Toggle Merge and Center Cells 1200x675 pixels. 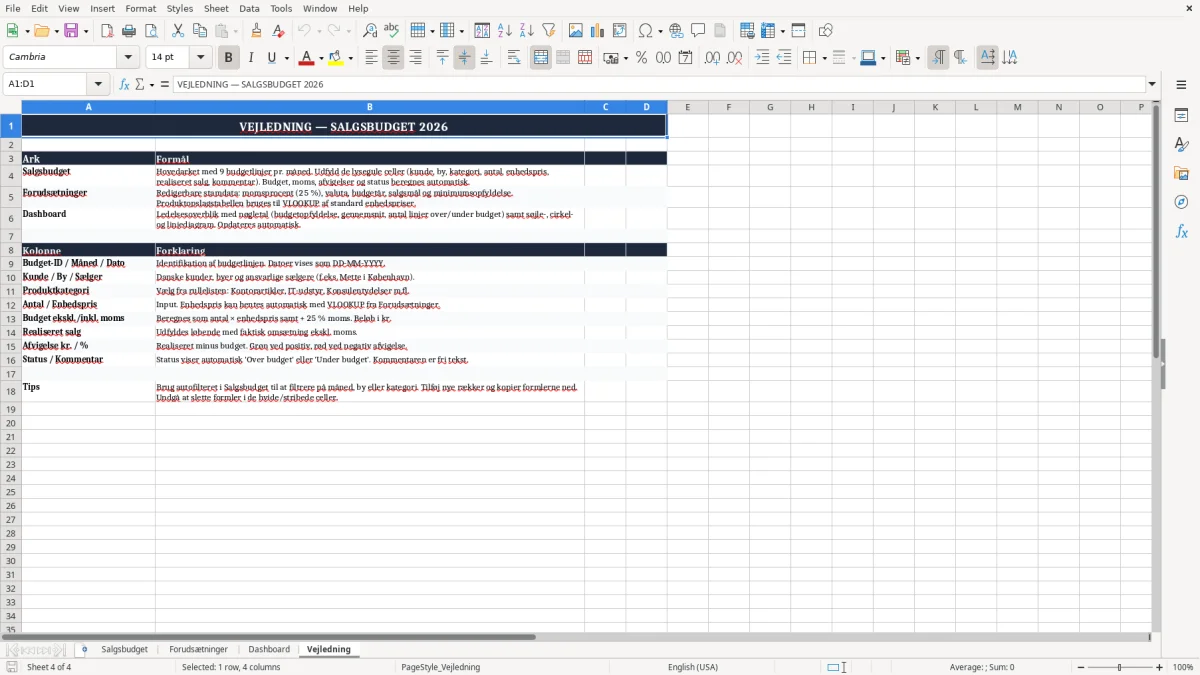[x=541, y=58]
